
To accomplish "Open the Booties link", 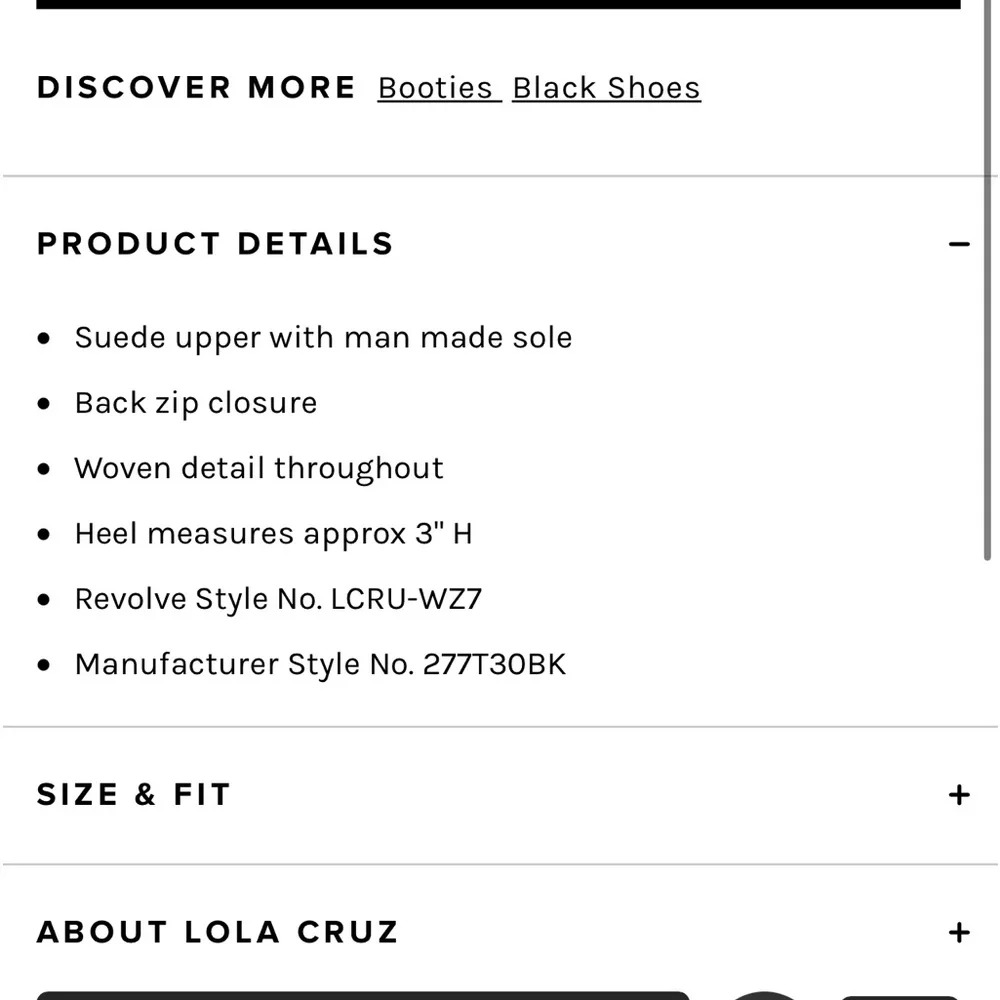I will click(x=436, y=88).
